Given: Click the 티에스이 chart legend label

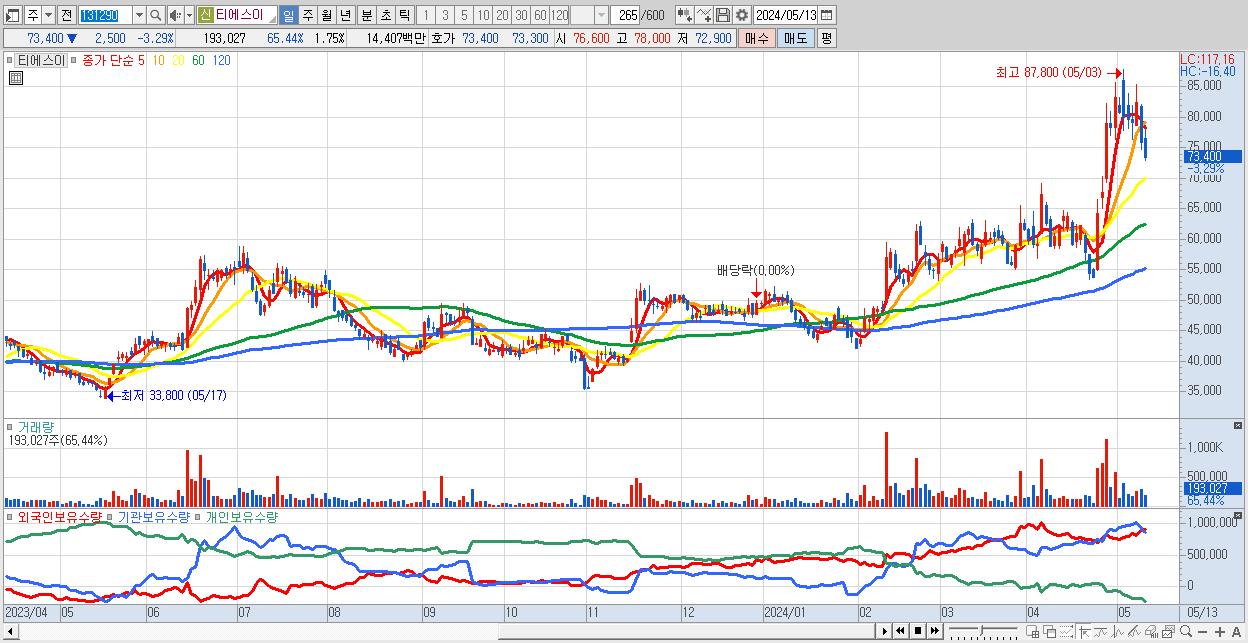Looking at the screenshot, I should coord(41,61).
